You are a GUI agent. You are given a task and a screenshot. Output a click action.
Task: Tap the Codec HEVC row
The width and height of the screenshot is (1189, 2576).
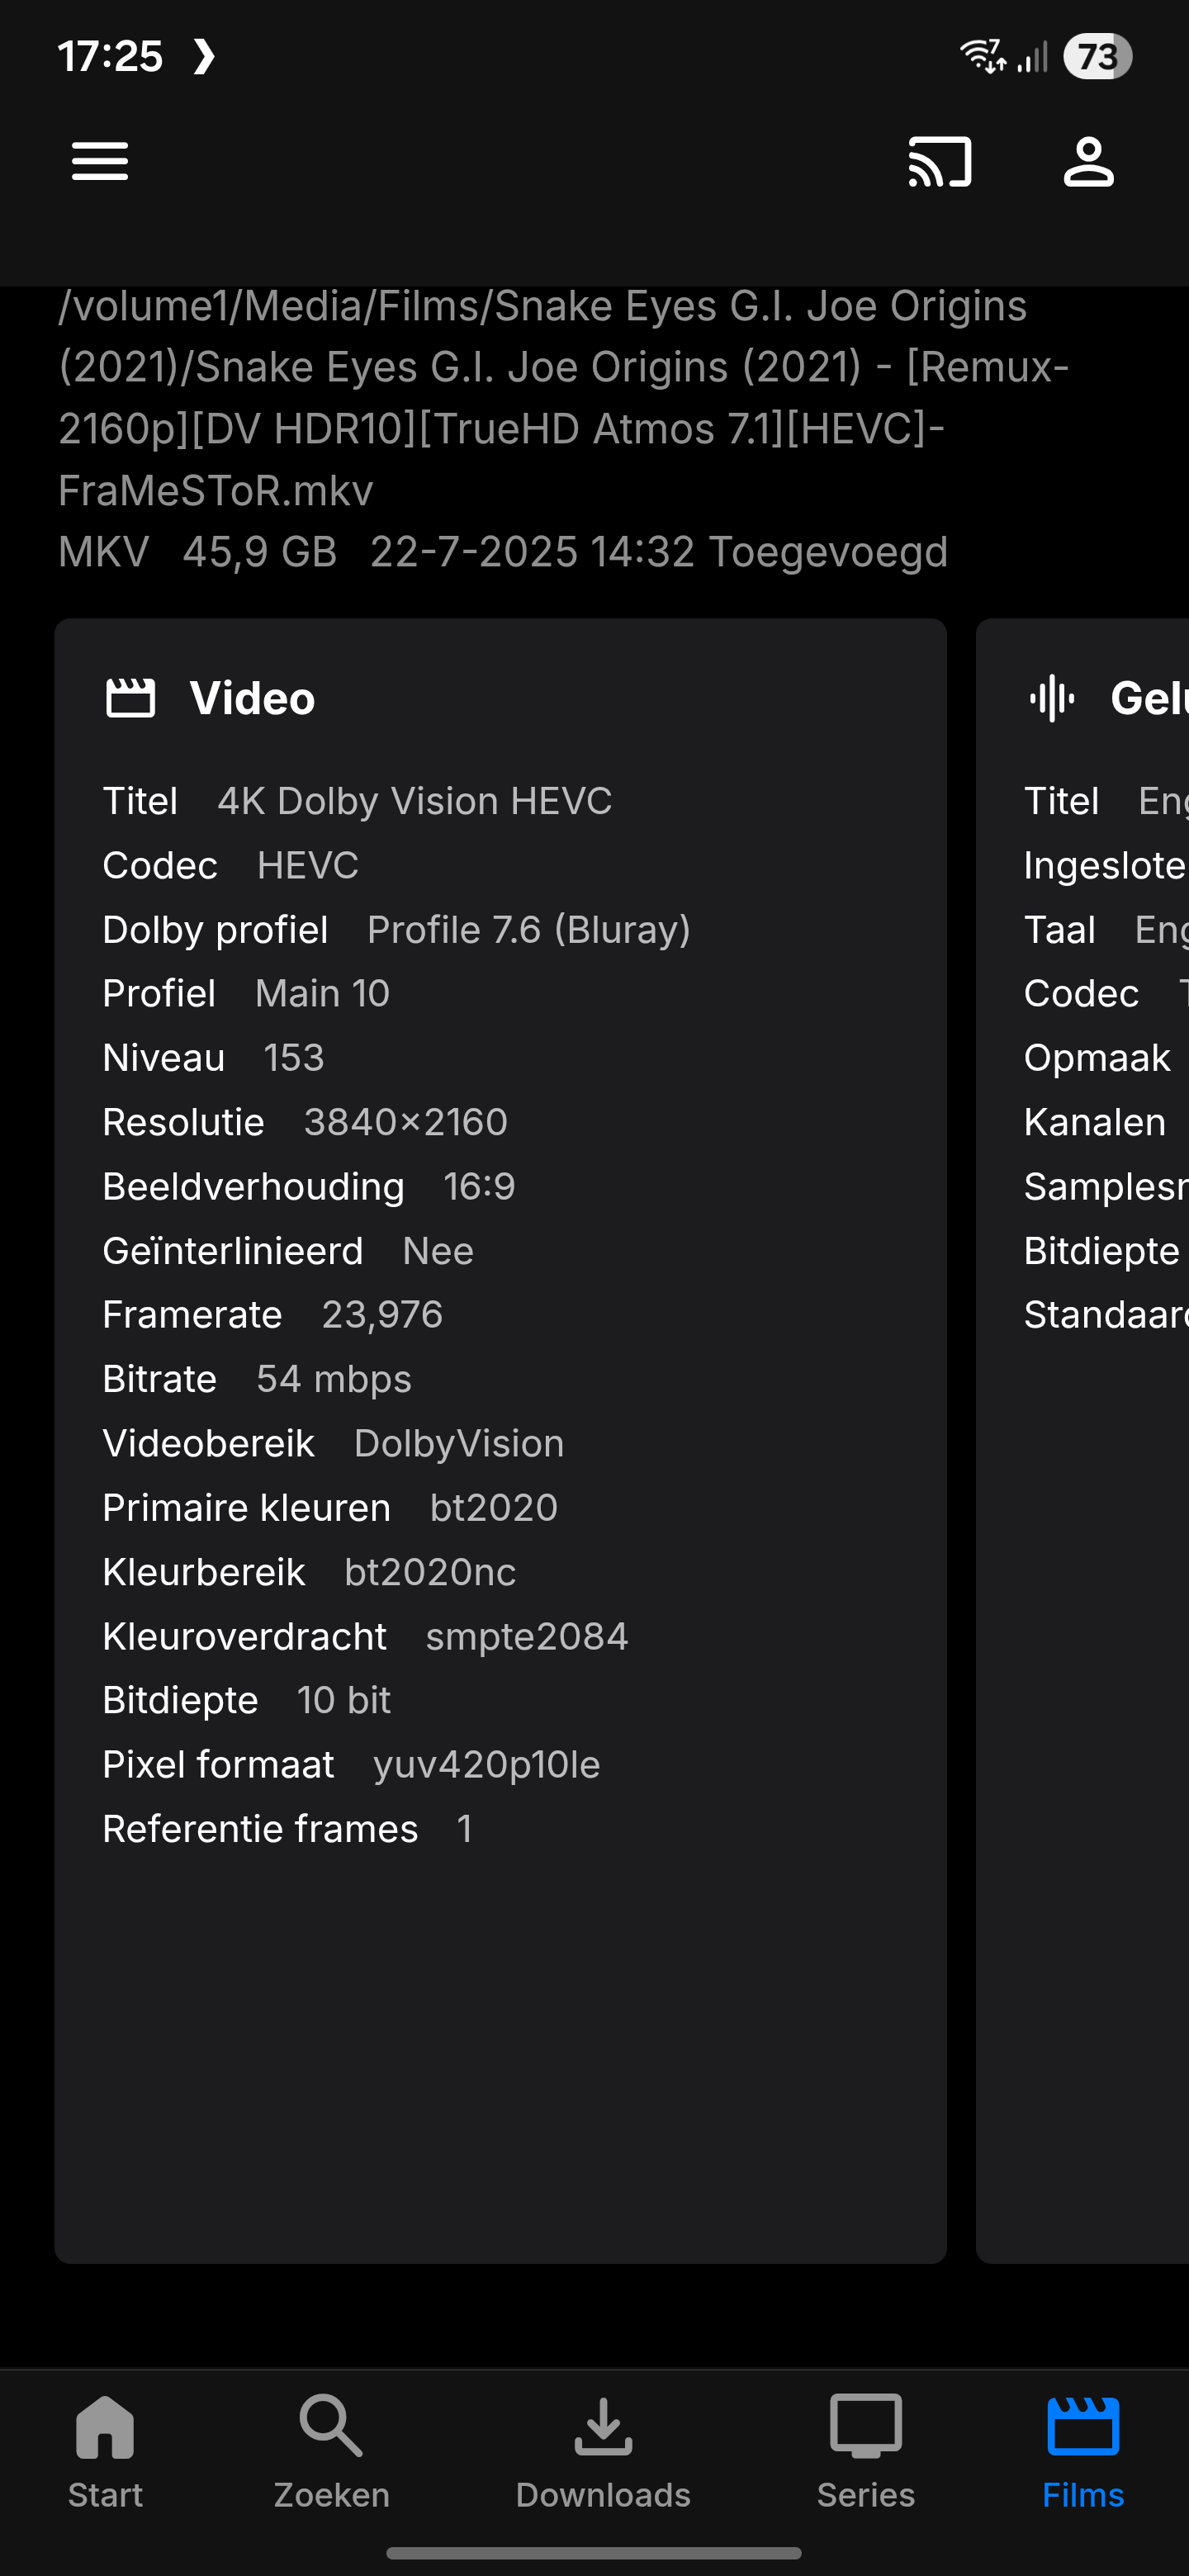click(230, 865)
